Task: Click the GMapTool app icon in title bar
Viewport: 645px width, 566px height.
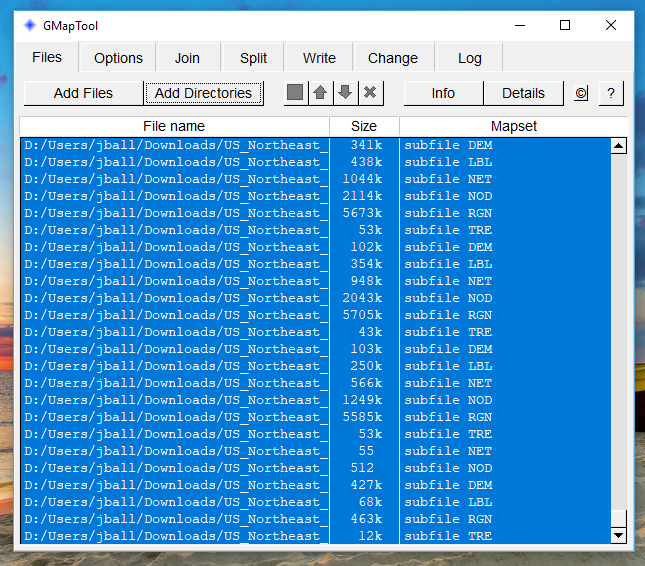Action: [x=30, y=26]
